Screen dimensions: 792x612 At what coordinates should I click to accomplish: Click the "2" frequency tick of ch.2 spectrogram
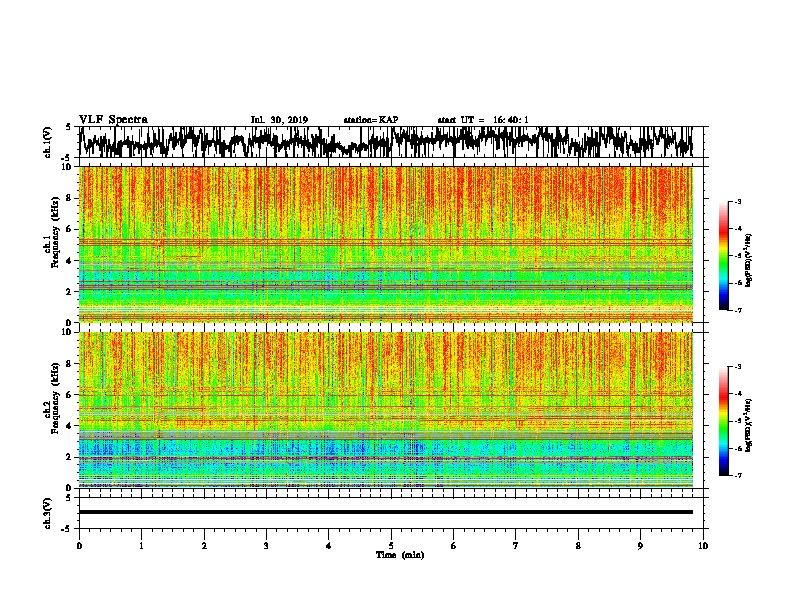[70, 457]
